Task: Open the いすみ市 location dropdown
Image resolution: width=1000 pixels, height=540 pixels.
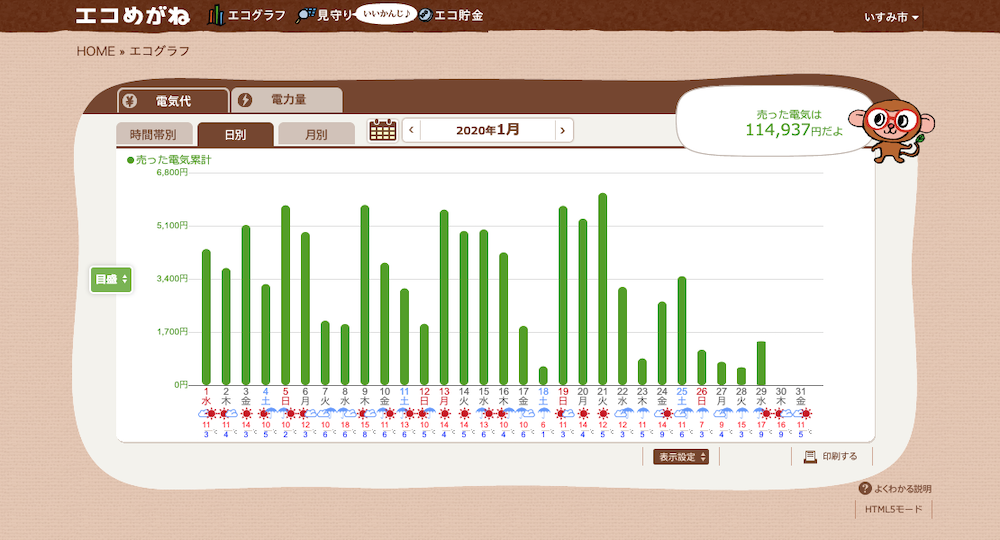Action: (x=891, y=17)
